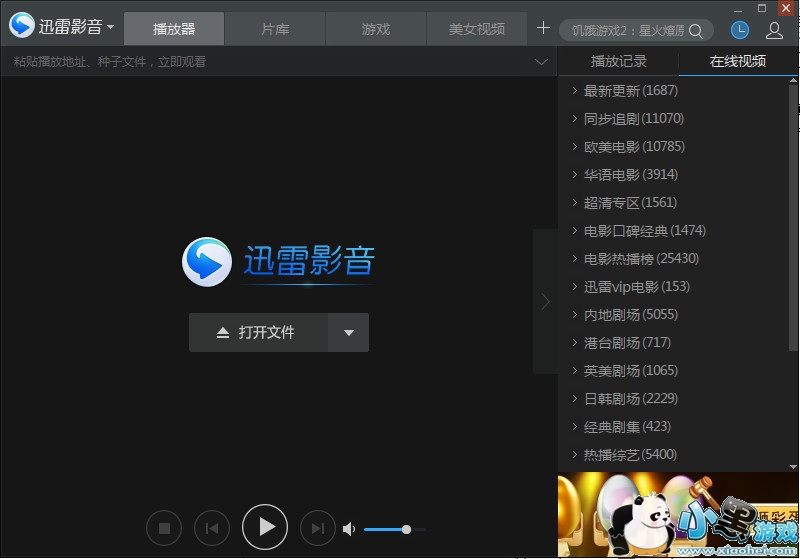This screenshot has width=800, height=559.
Task: Expand 电影口碑经典 (1474) category
Action: pyautogui.click(x=574, y=231)
